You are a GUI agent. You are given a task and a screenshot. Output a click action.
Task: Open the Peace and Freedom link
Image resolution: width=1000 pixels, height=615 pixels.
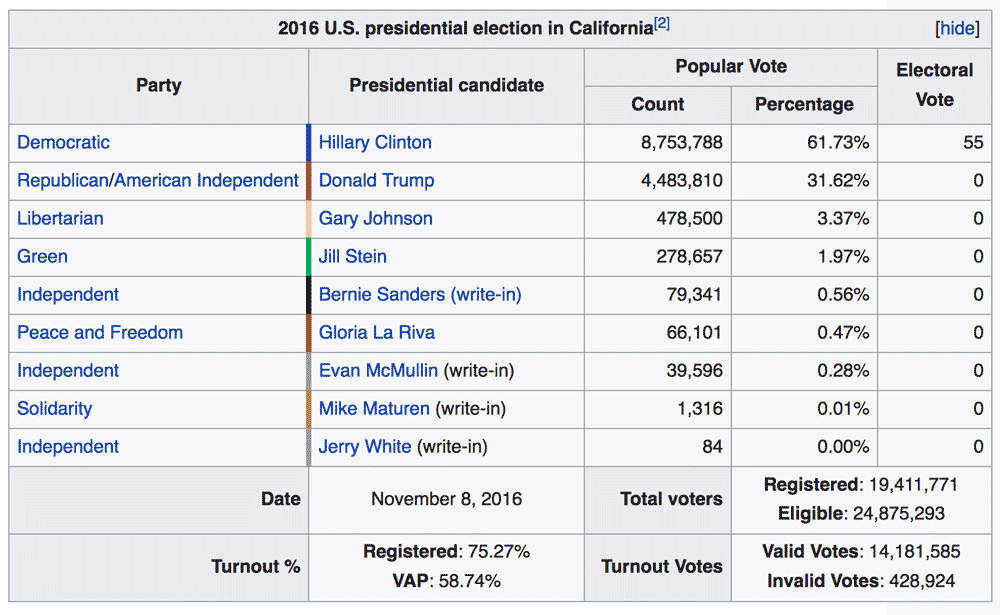click(x=100, y=333)
